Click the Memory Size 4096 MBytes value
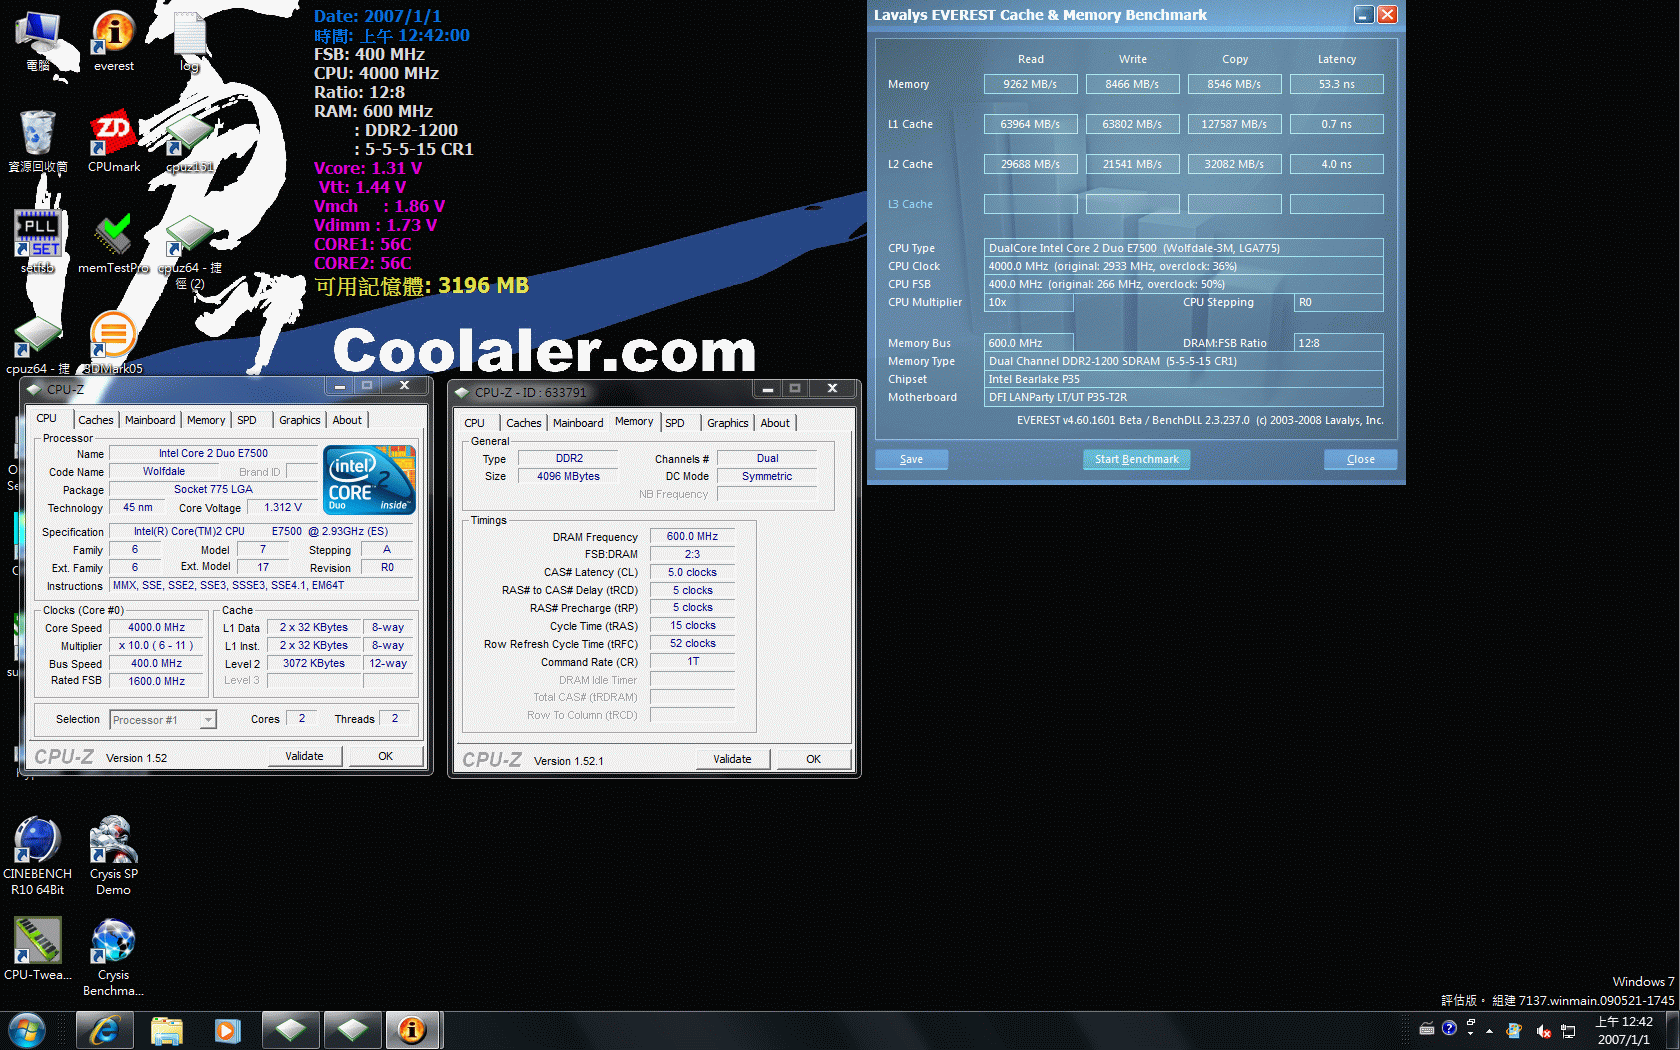This screenshot has width=1680, height=1050. (568, 476)
